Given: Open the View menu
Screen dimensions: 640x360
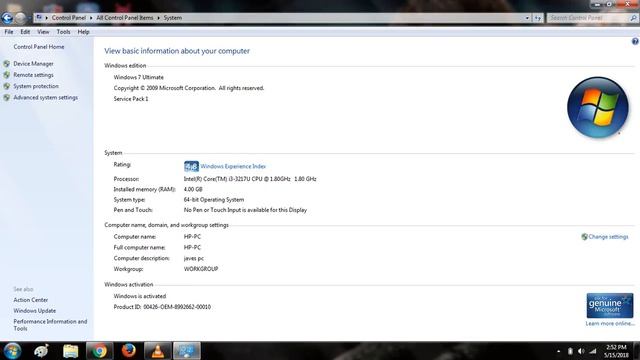Looking at the screenshot, I should pos(43,32).
